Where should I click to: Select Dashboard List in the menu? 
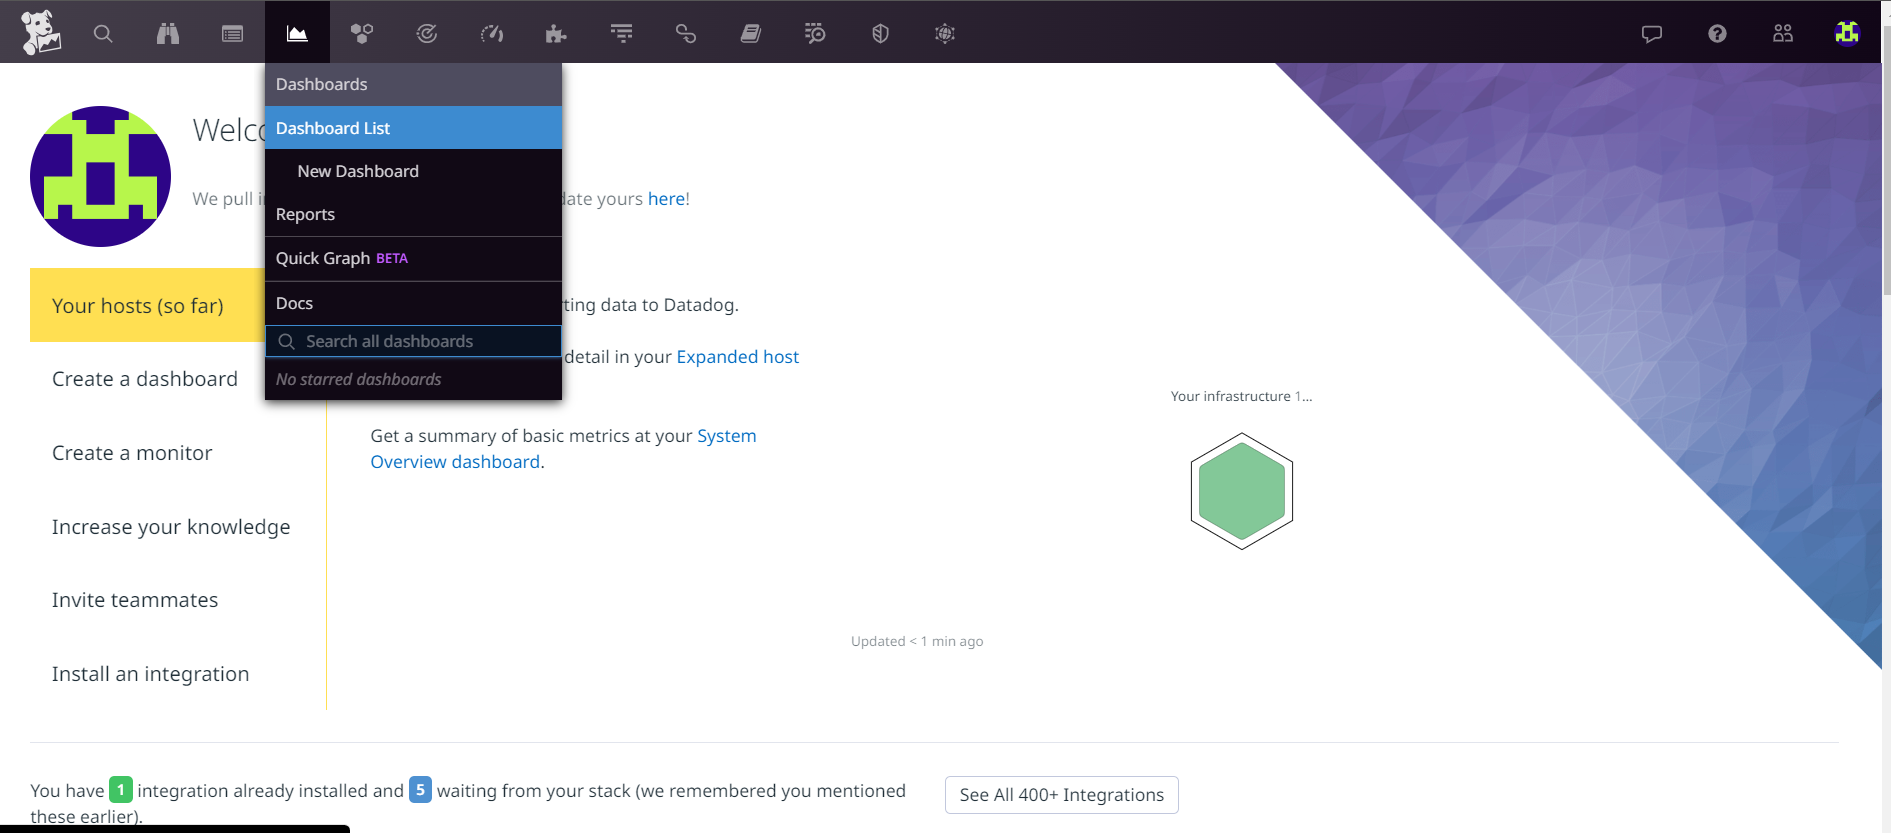pos(413,128)
